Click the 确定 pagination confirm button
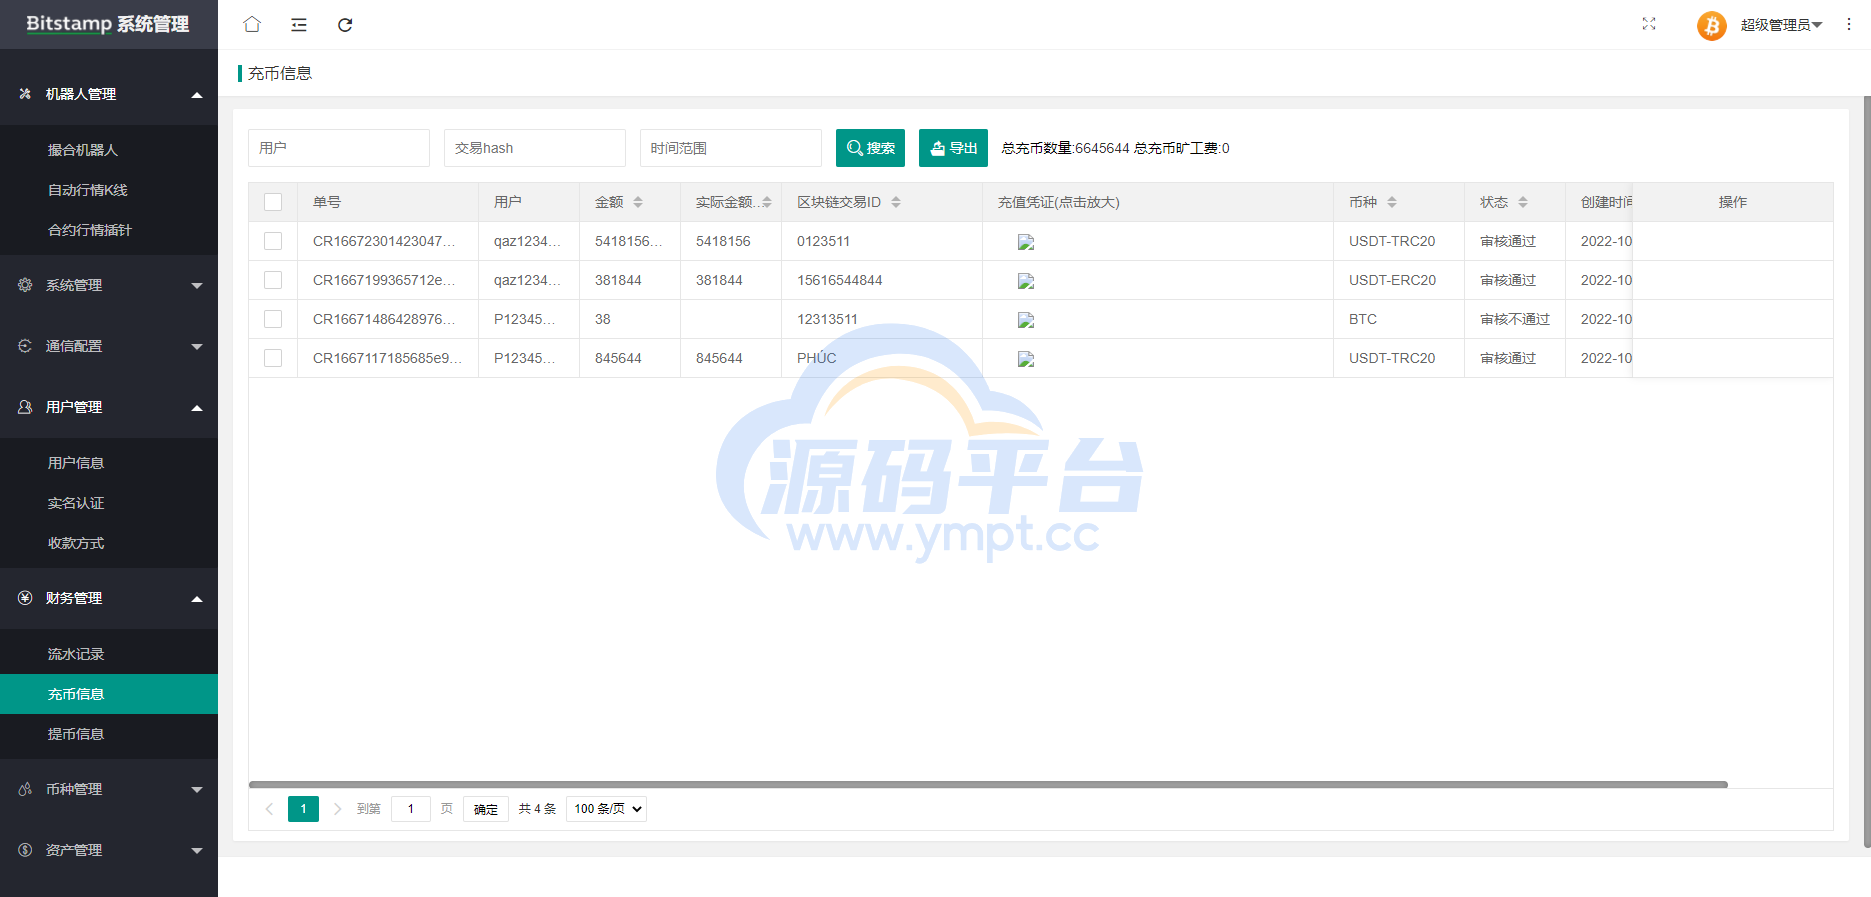Viewport: 1871px width, 897px height. pyautogui.click(x=486, y=809)
